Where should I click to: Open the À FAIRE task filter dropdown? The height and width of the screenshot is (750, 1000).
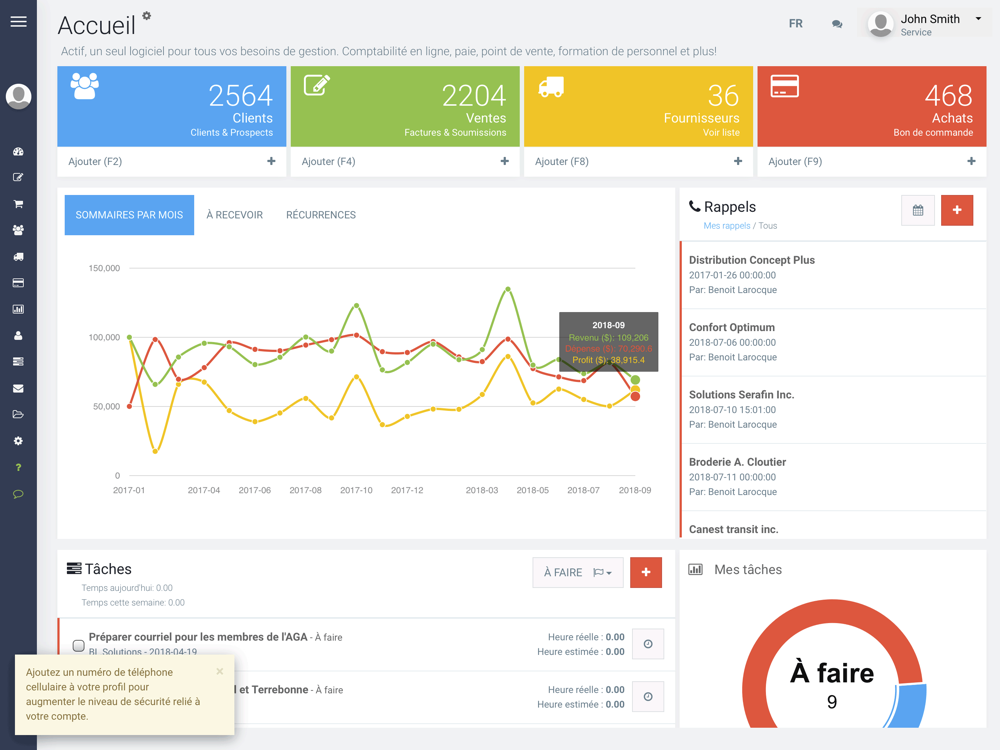578,572
